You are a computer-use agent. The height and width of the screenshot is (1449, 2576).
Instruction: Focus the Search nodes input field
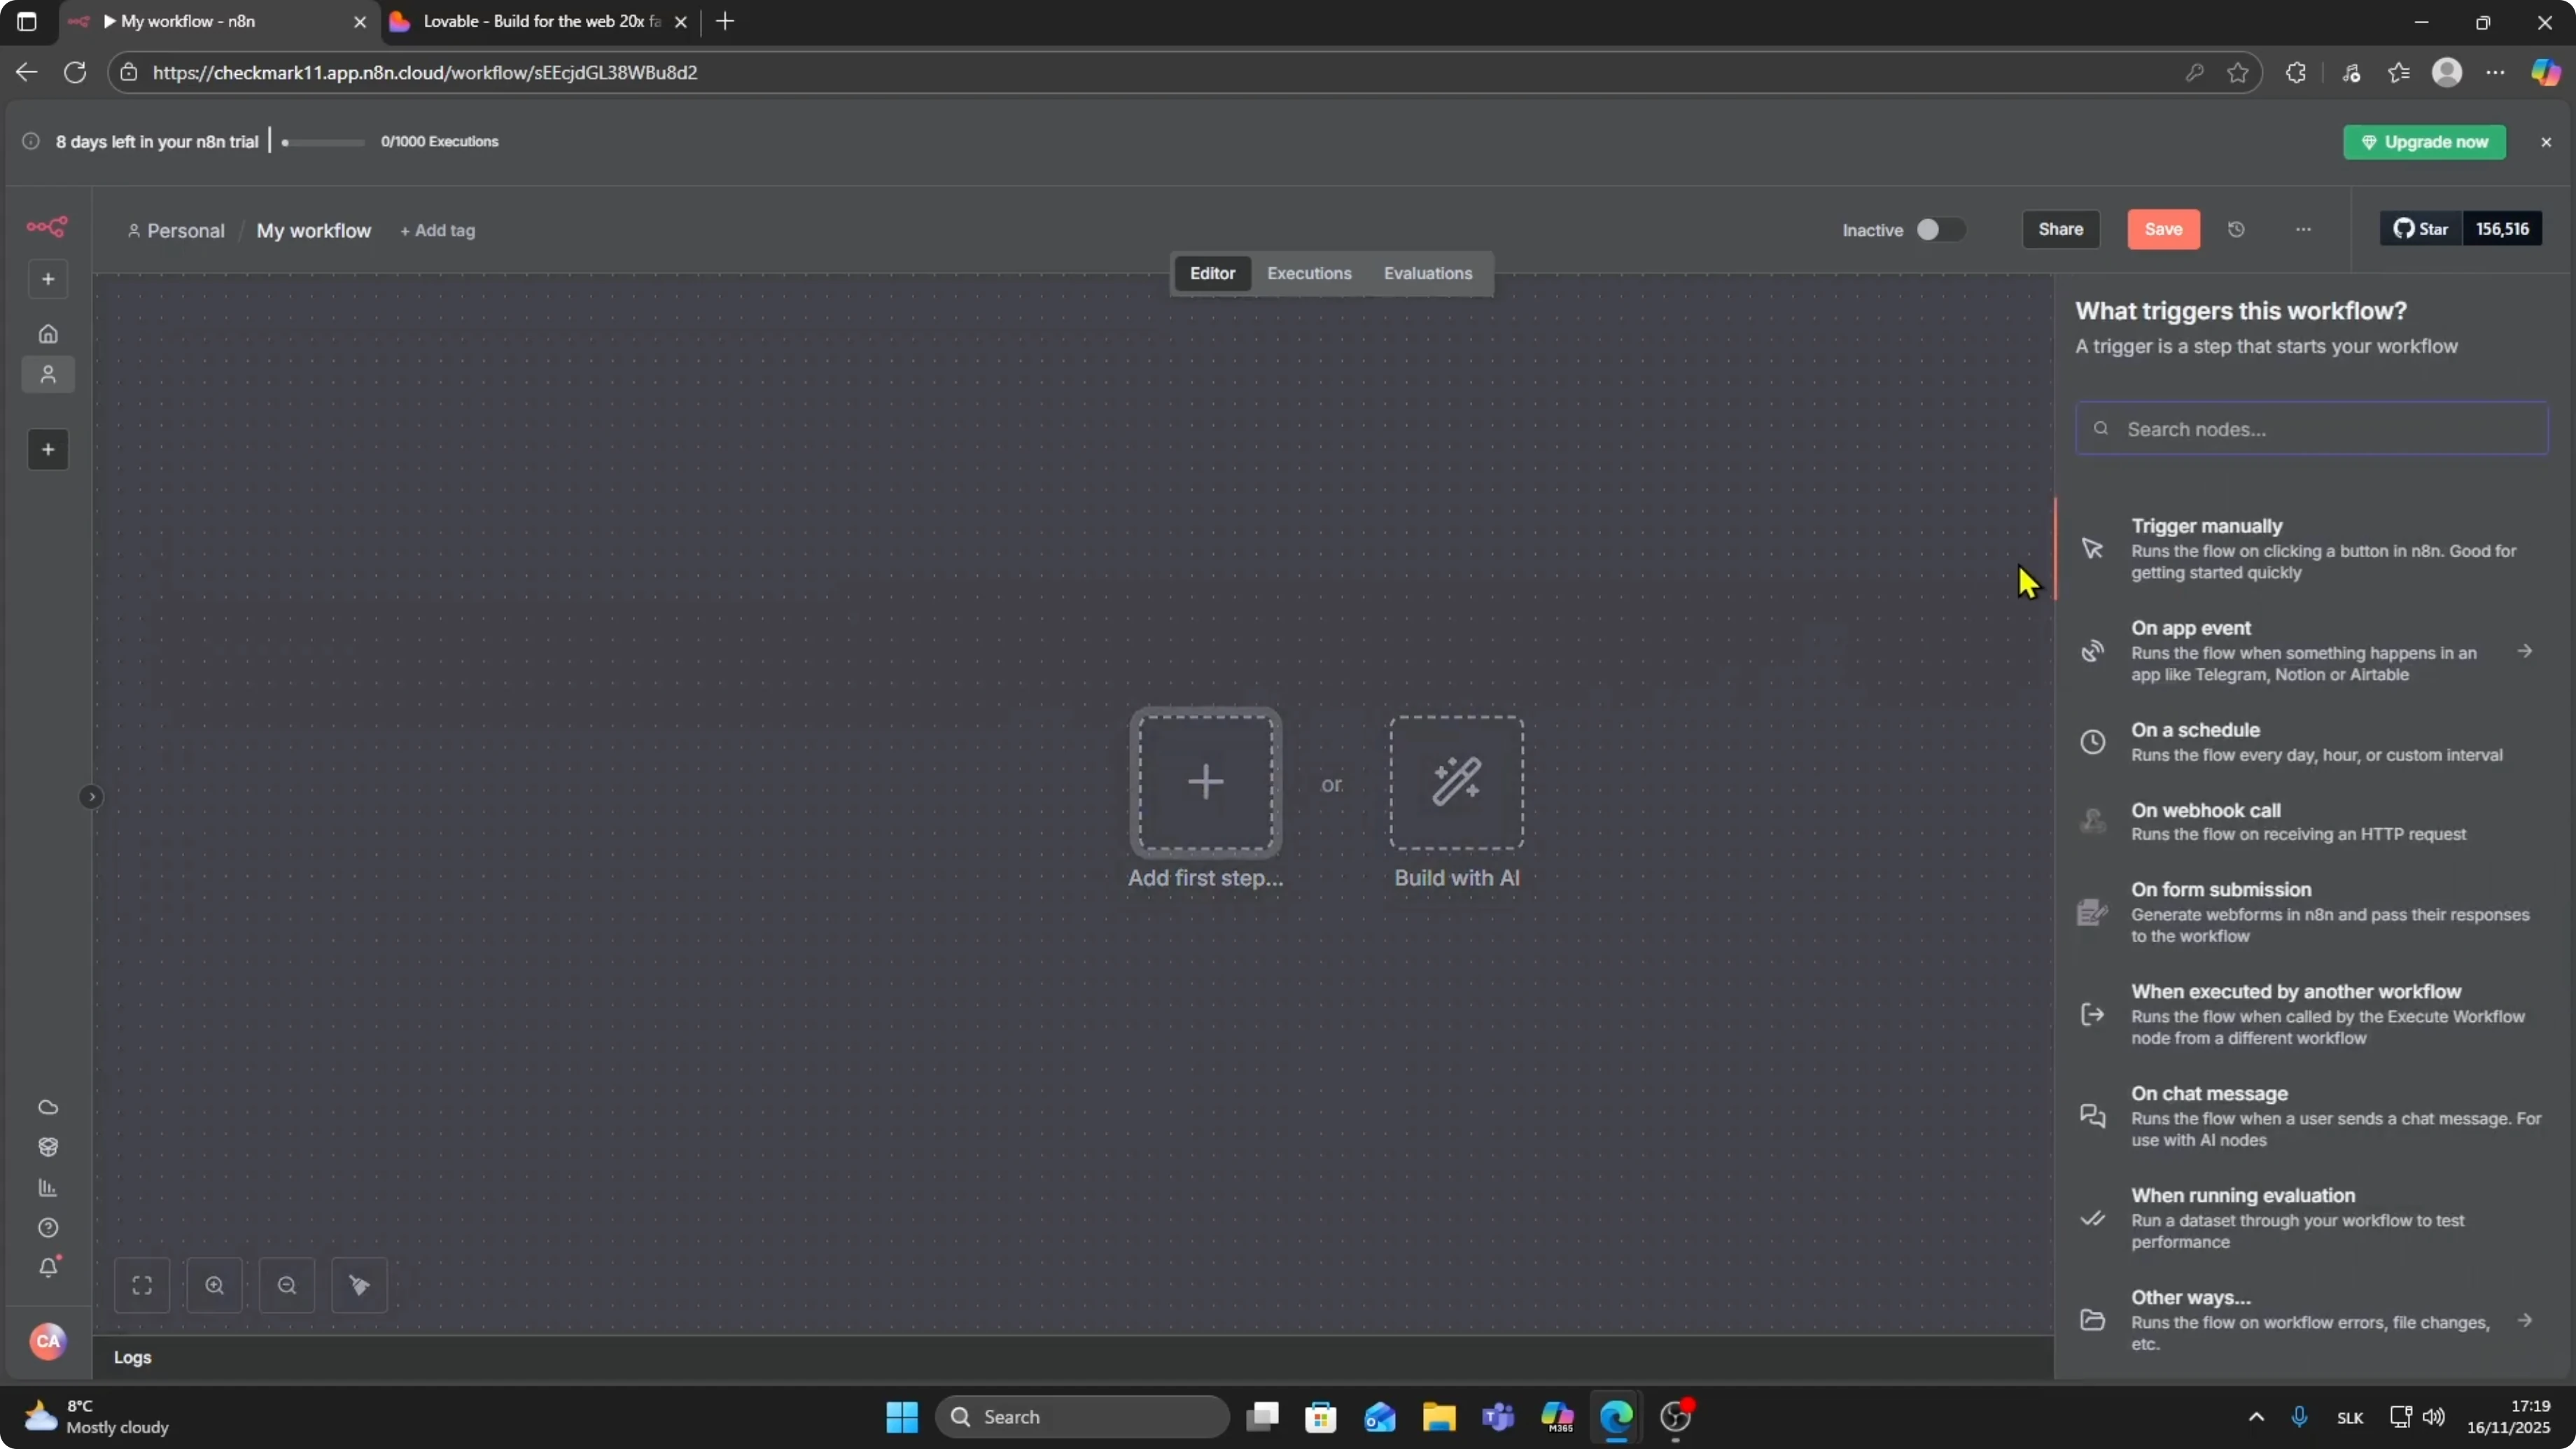[x=2312, y=429]
